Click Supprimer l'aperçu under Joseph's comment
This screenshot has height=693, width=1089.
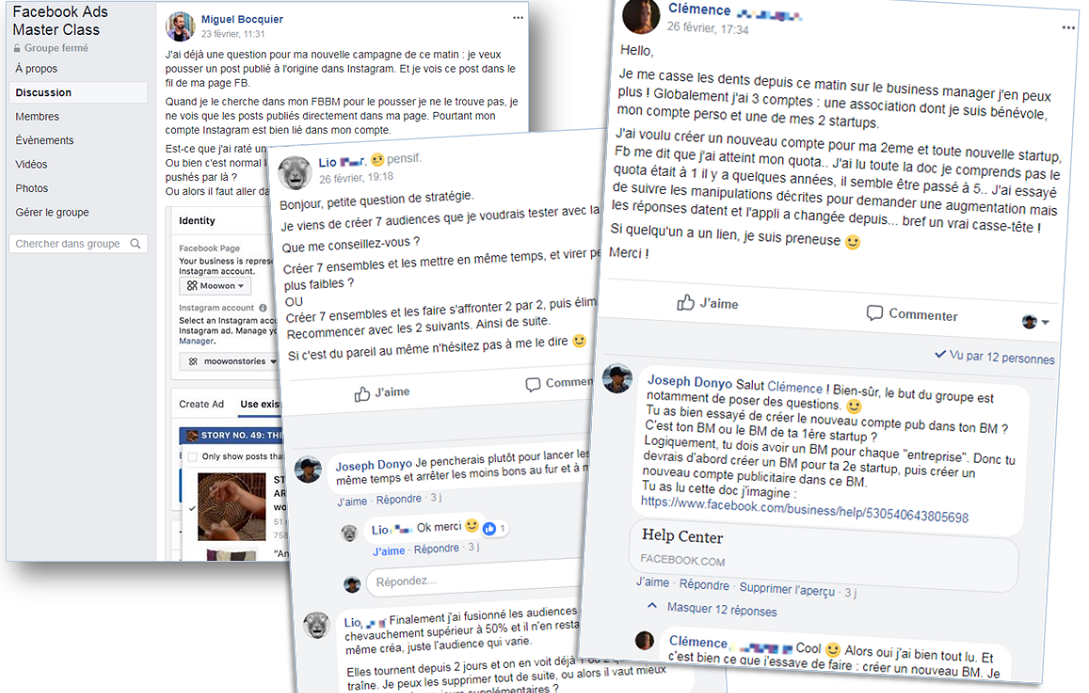[787, 589]
